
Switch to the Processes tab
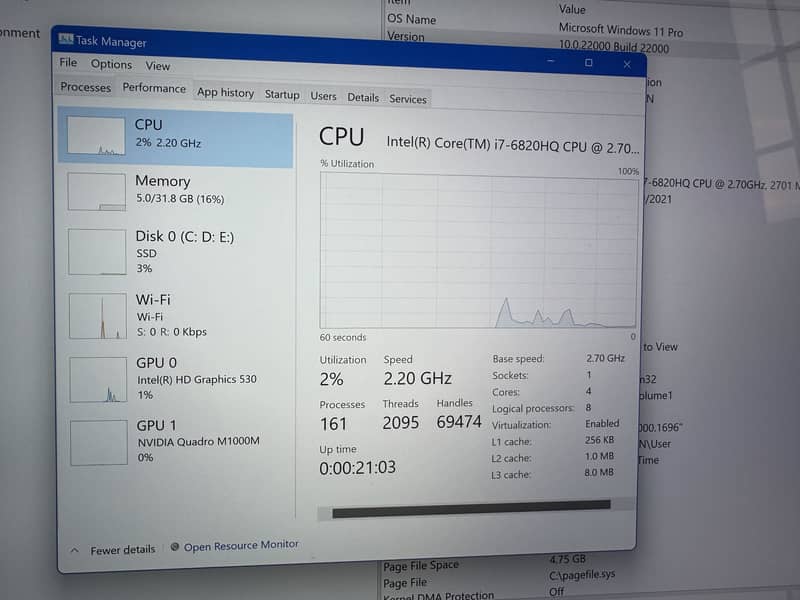[x=84, y=88]
